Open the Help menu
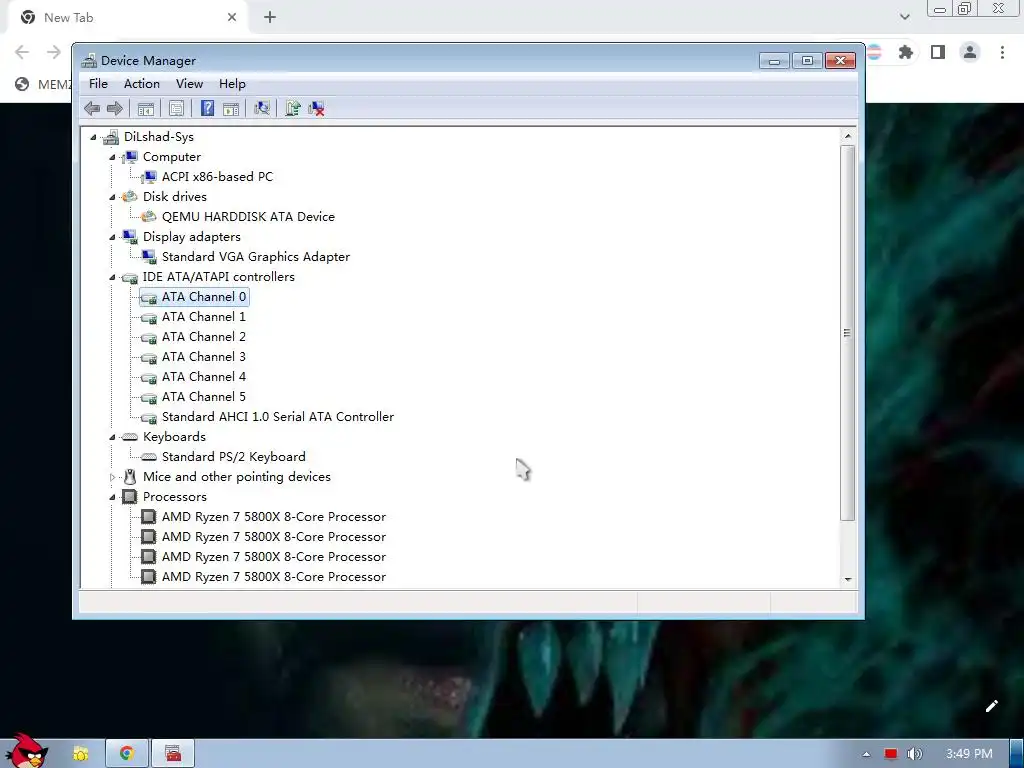Image resolution: width=1024 pixels, height=768 pixels. point(232,84)
